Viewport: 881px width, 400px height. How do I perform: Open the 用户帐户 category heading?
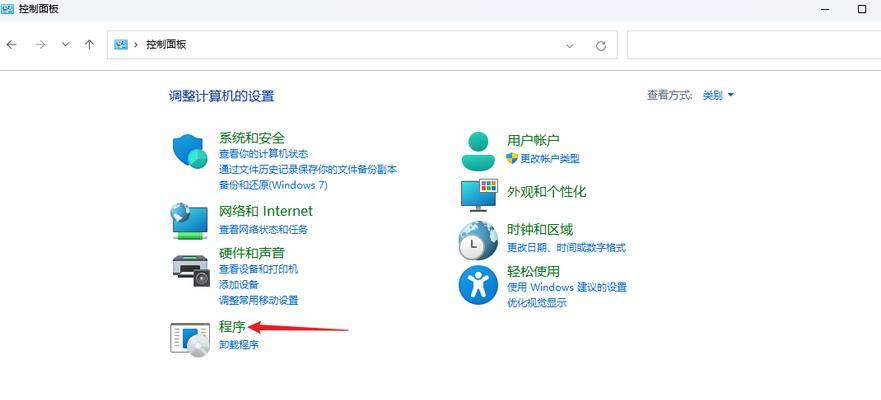[x=533, y=140]
